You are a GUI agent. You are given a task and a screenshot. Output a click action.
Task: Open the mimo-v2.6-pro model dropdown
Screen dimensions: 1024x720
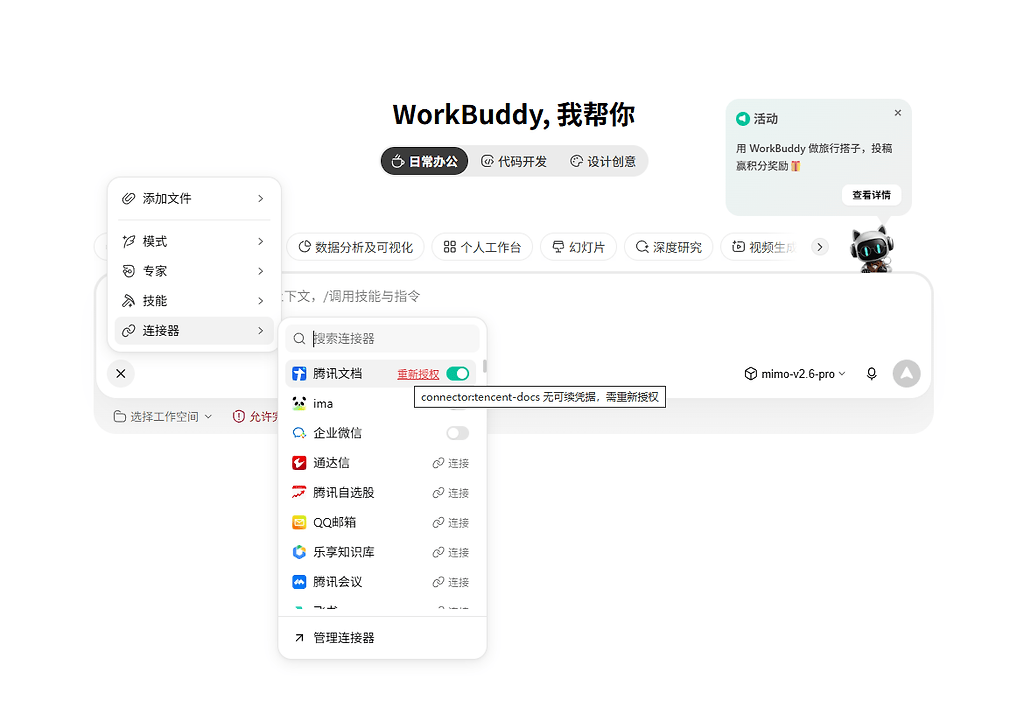(795, 374)
